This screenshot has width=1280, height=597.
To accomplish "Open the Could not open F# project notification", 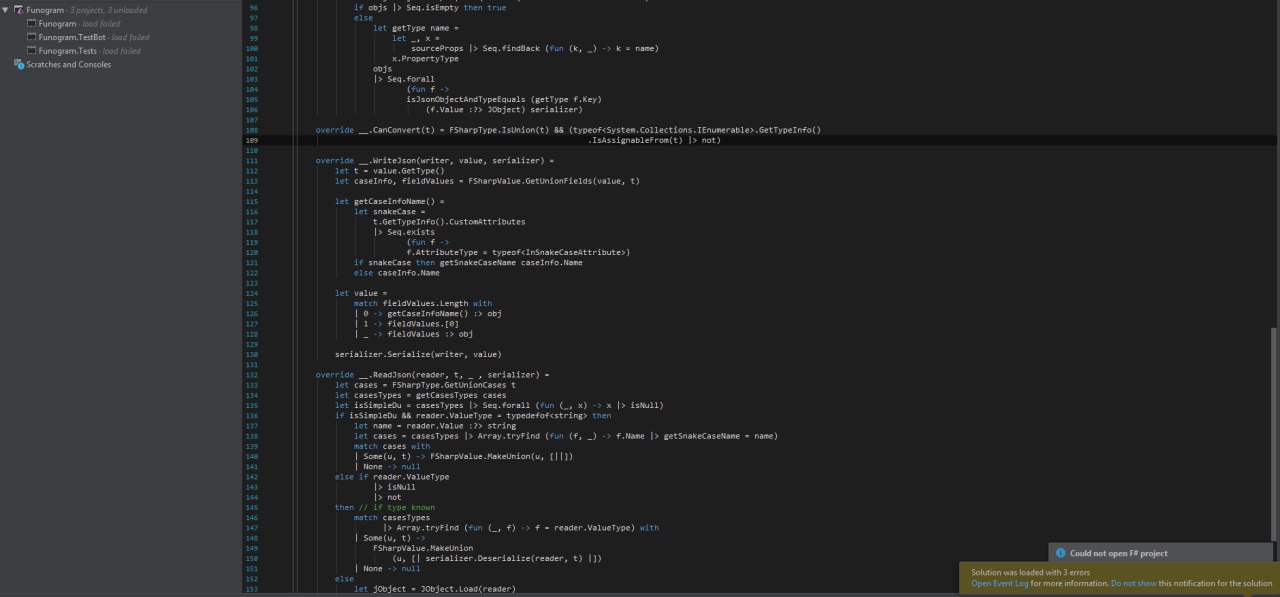I will click(1162, 553).
